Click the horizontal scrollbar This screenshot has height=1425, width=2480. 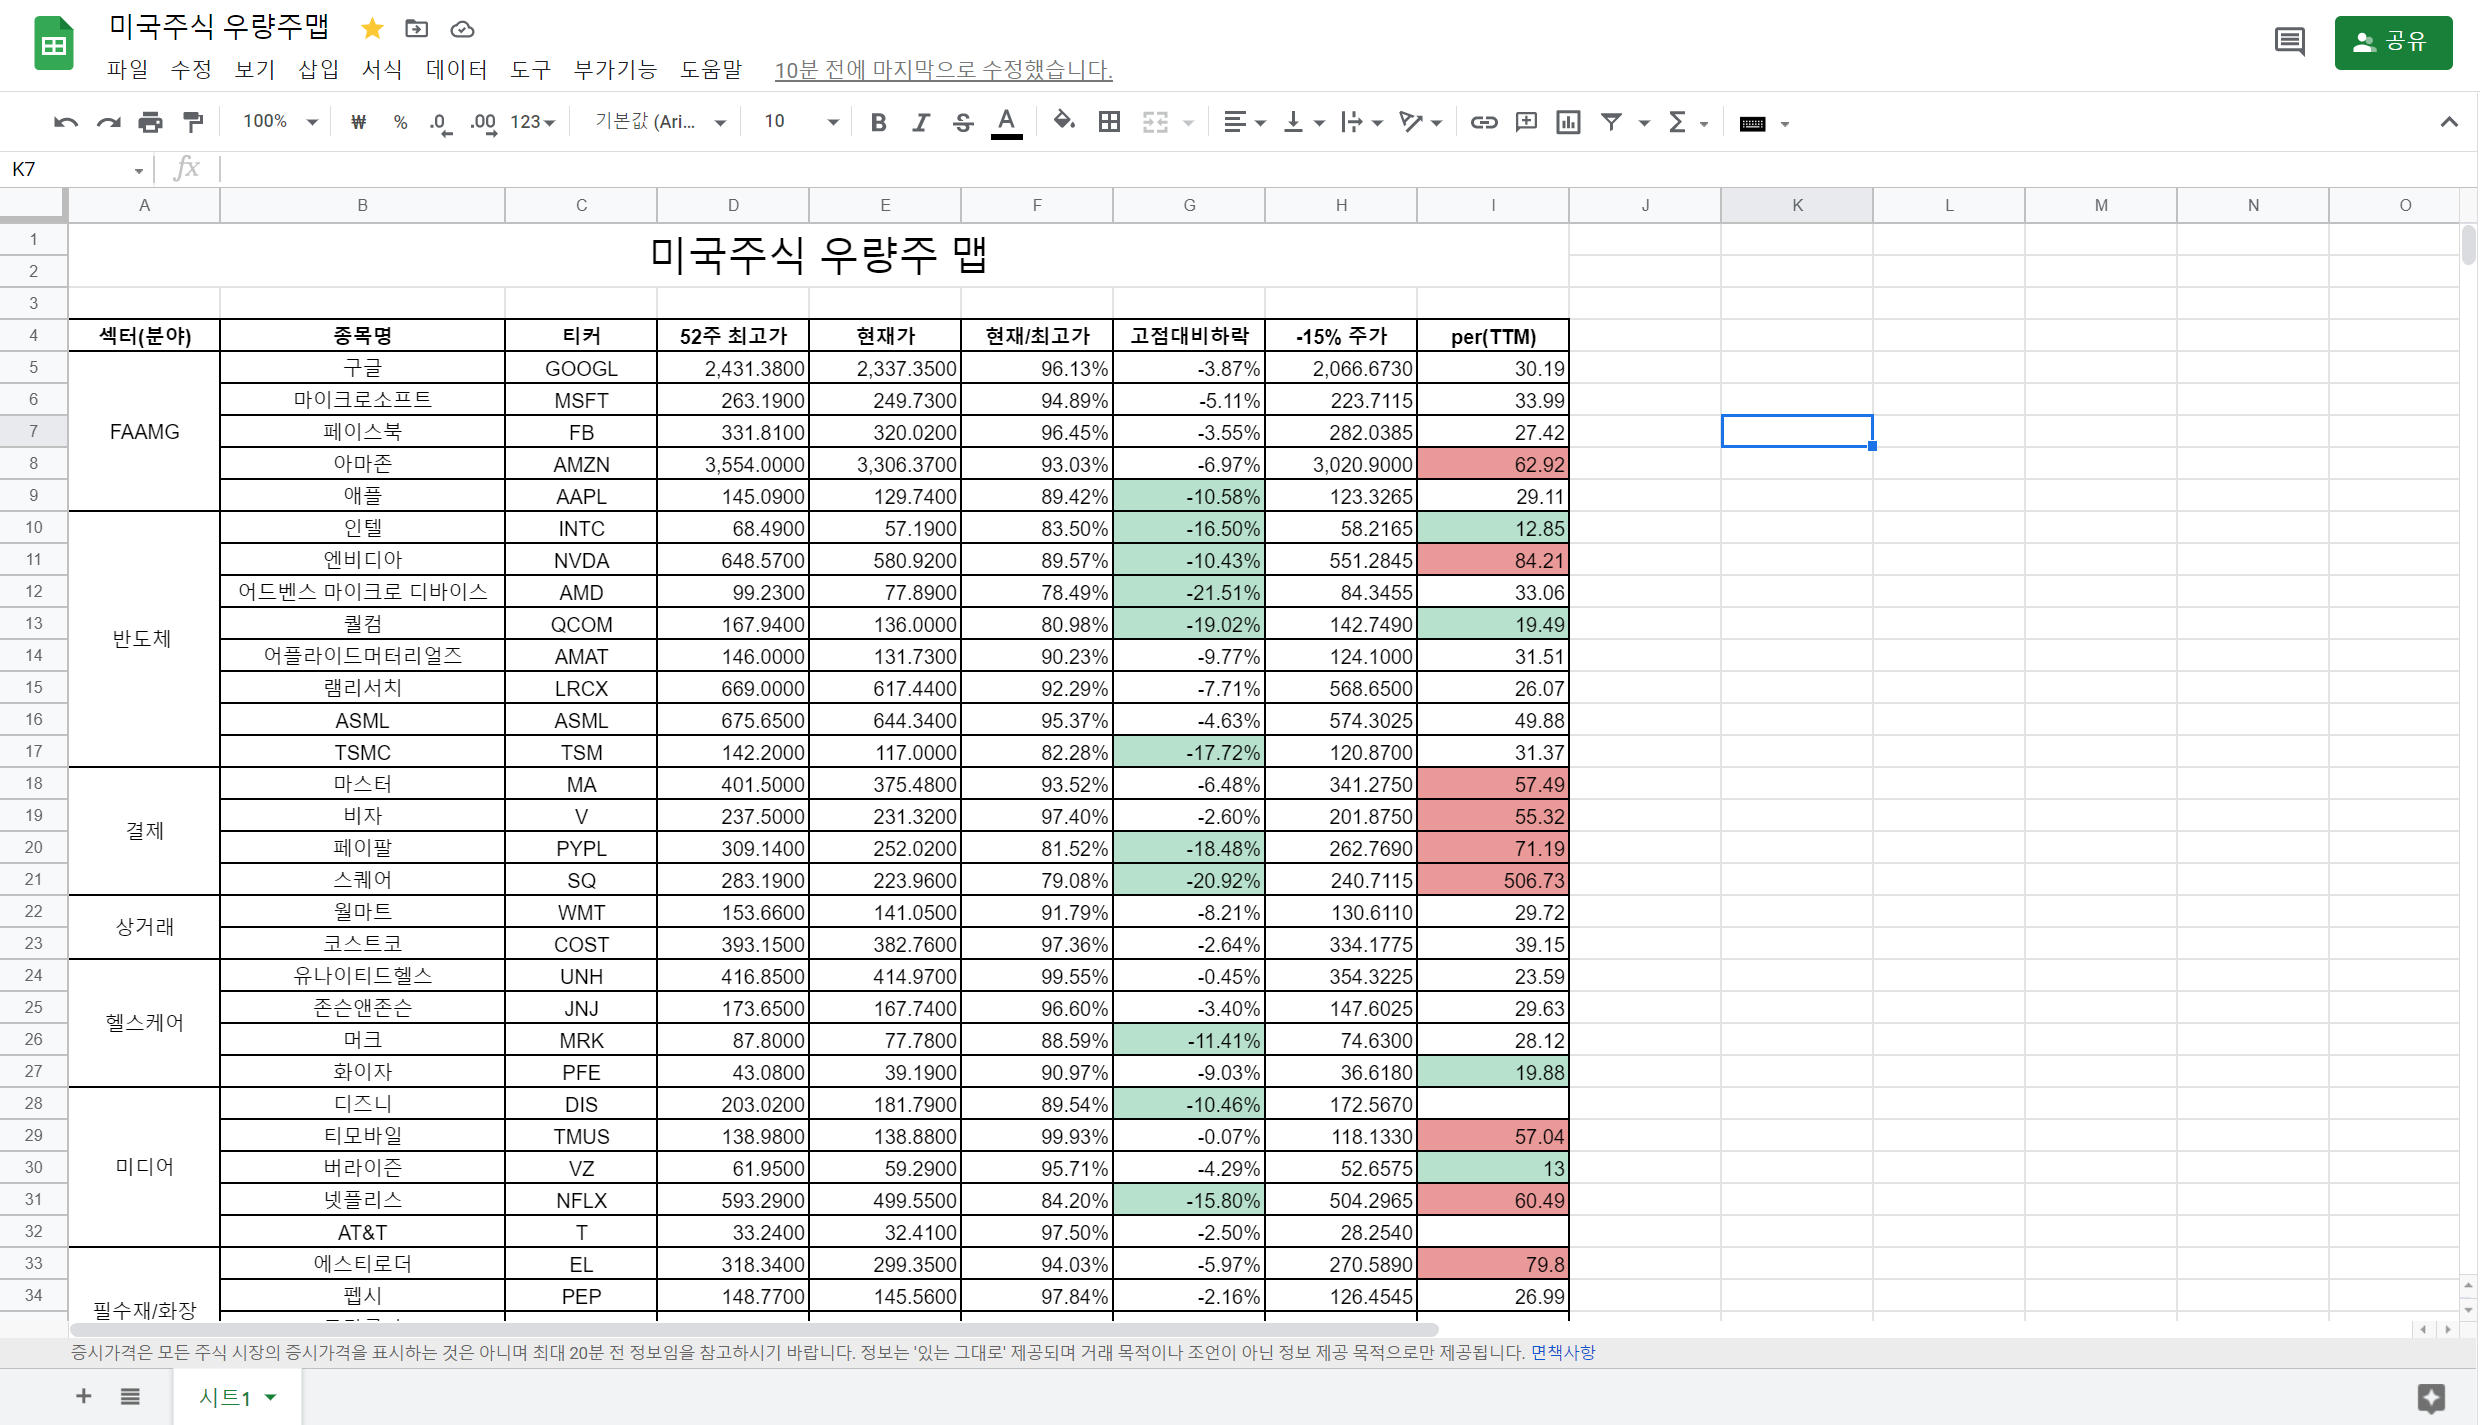(x=753, y=1329)
